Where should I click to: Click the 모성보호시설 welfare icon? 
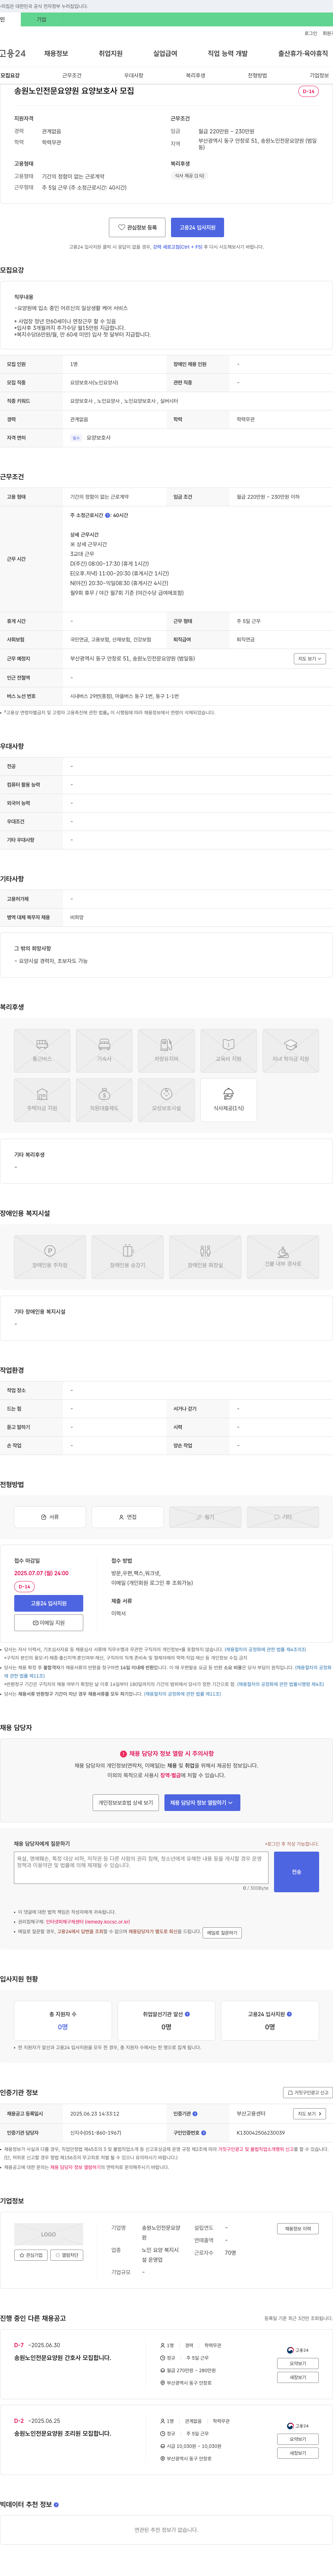pyautogui.click(x=166, y=1100)
